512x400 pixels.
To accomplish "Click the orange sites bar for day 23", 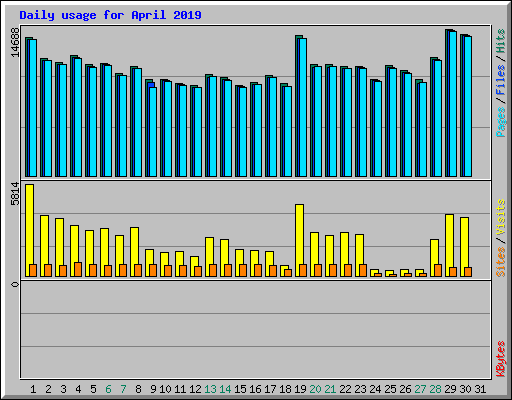I will coord(363,271).
